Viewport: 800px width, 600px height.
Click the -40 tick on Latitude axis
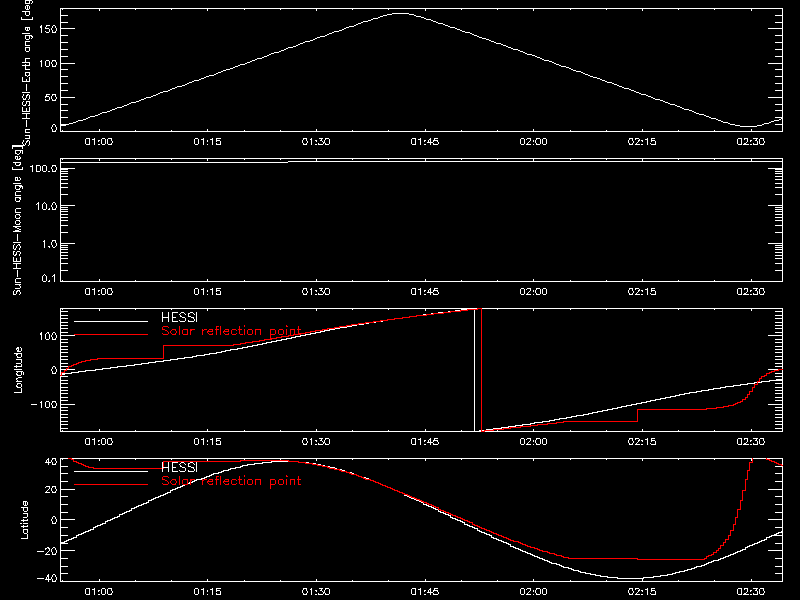(47, 579)
